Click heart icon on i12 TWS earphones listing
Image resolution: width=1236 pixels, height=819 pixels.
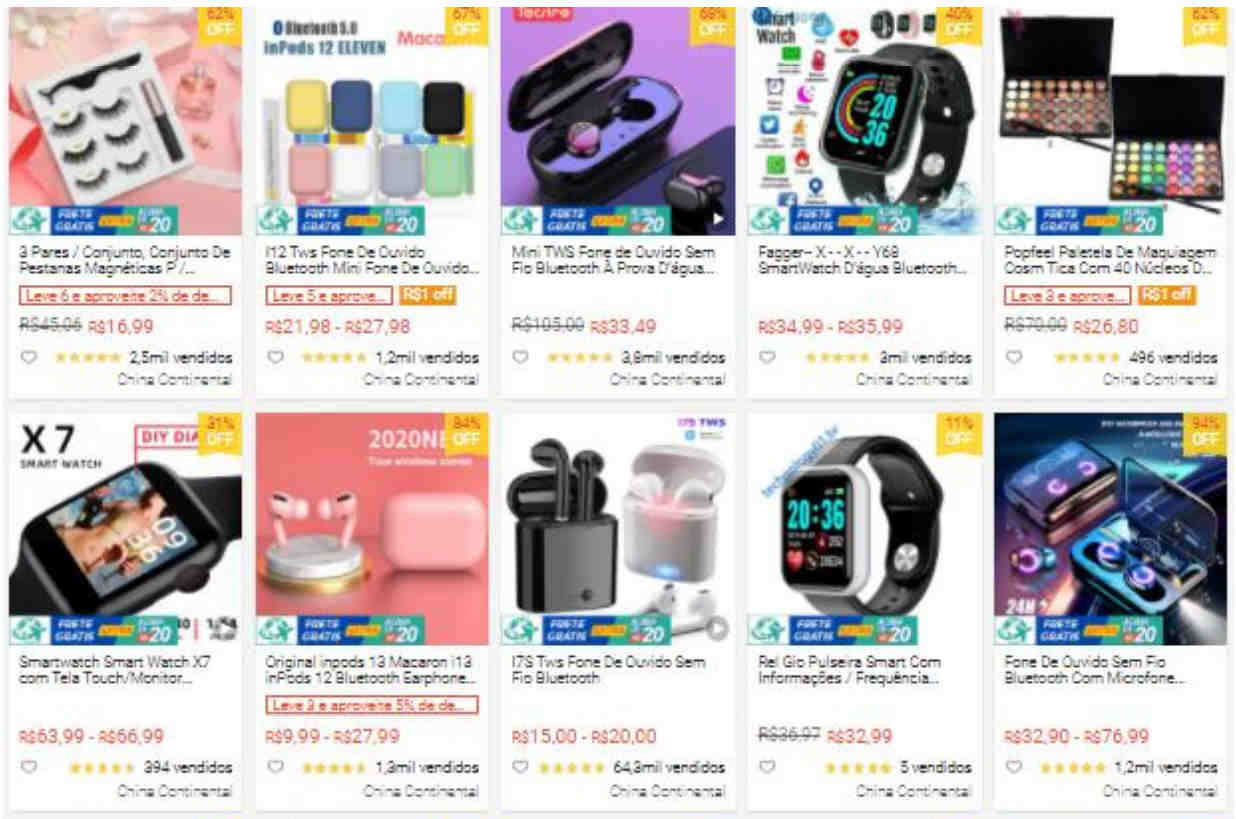pyautogui.click(x=275, y=357)
